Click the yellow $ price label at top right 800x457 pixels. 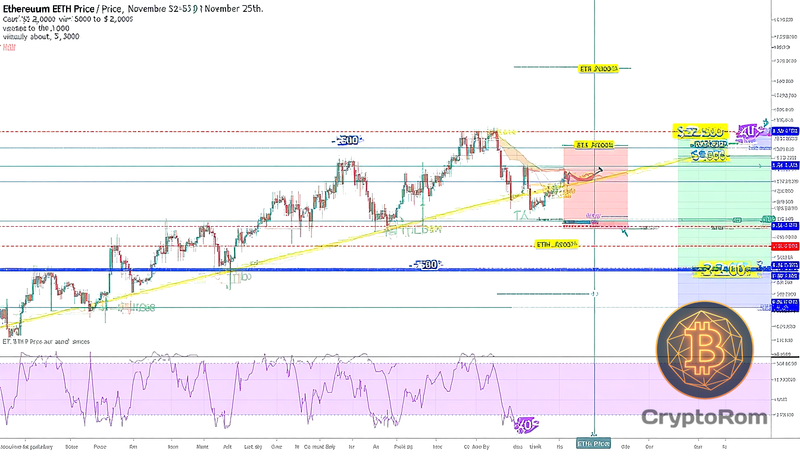(x=699, y=131)
